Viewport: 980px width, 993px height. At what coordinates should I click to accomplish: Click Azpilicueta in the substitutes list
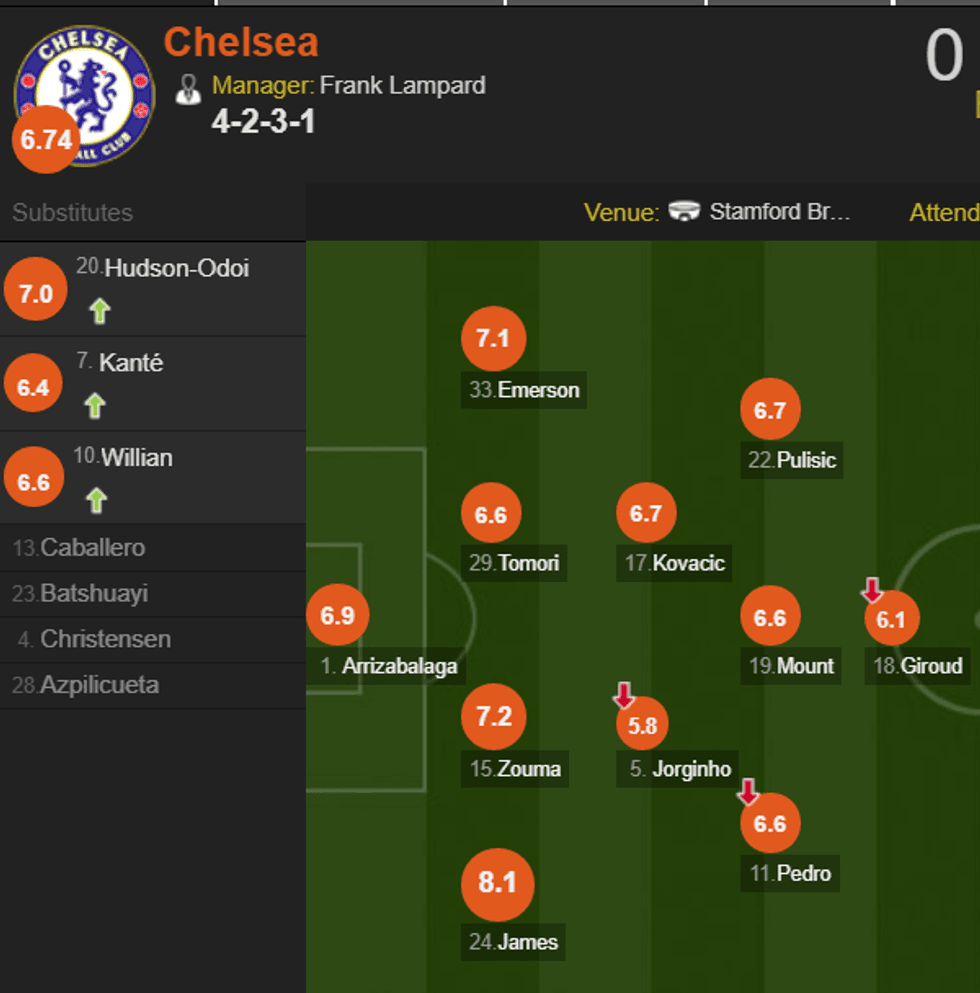coord(99,685)
